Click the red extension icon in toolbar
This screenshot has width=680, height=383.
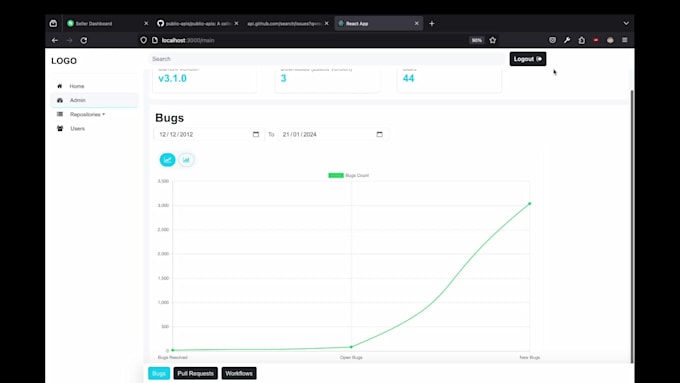click(596, 40)
